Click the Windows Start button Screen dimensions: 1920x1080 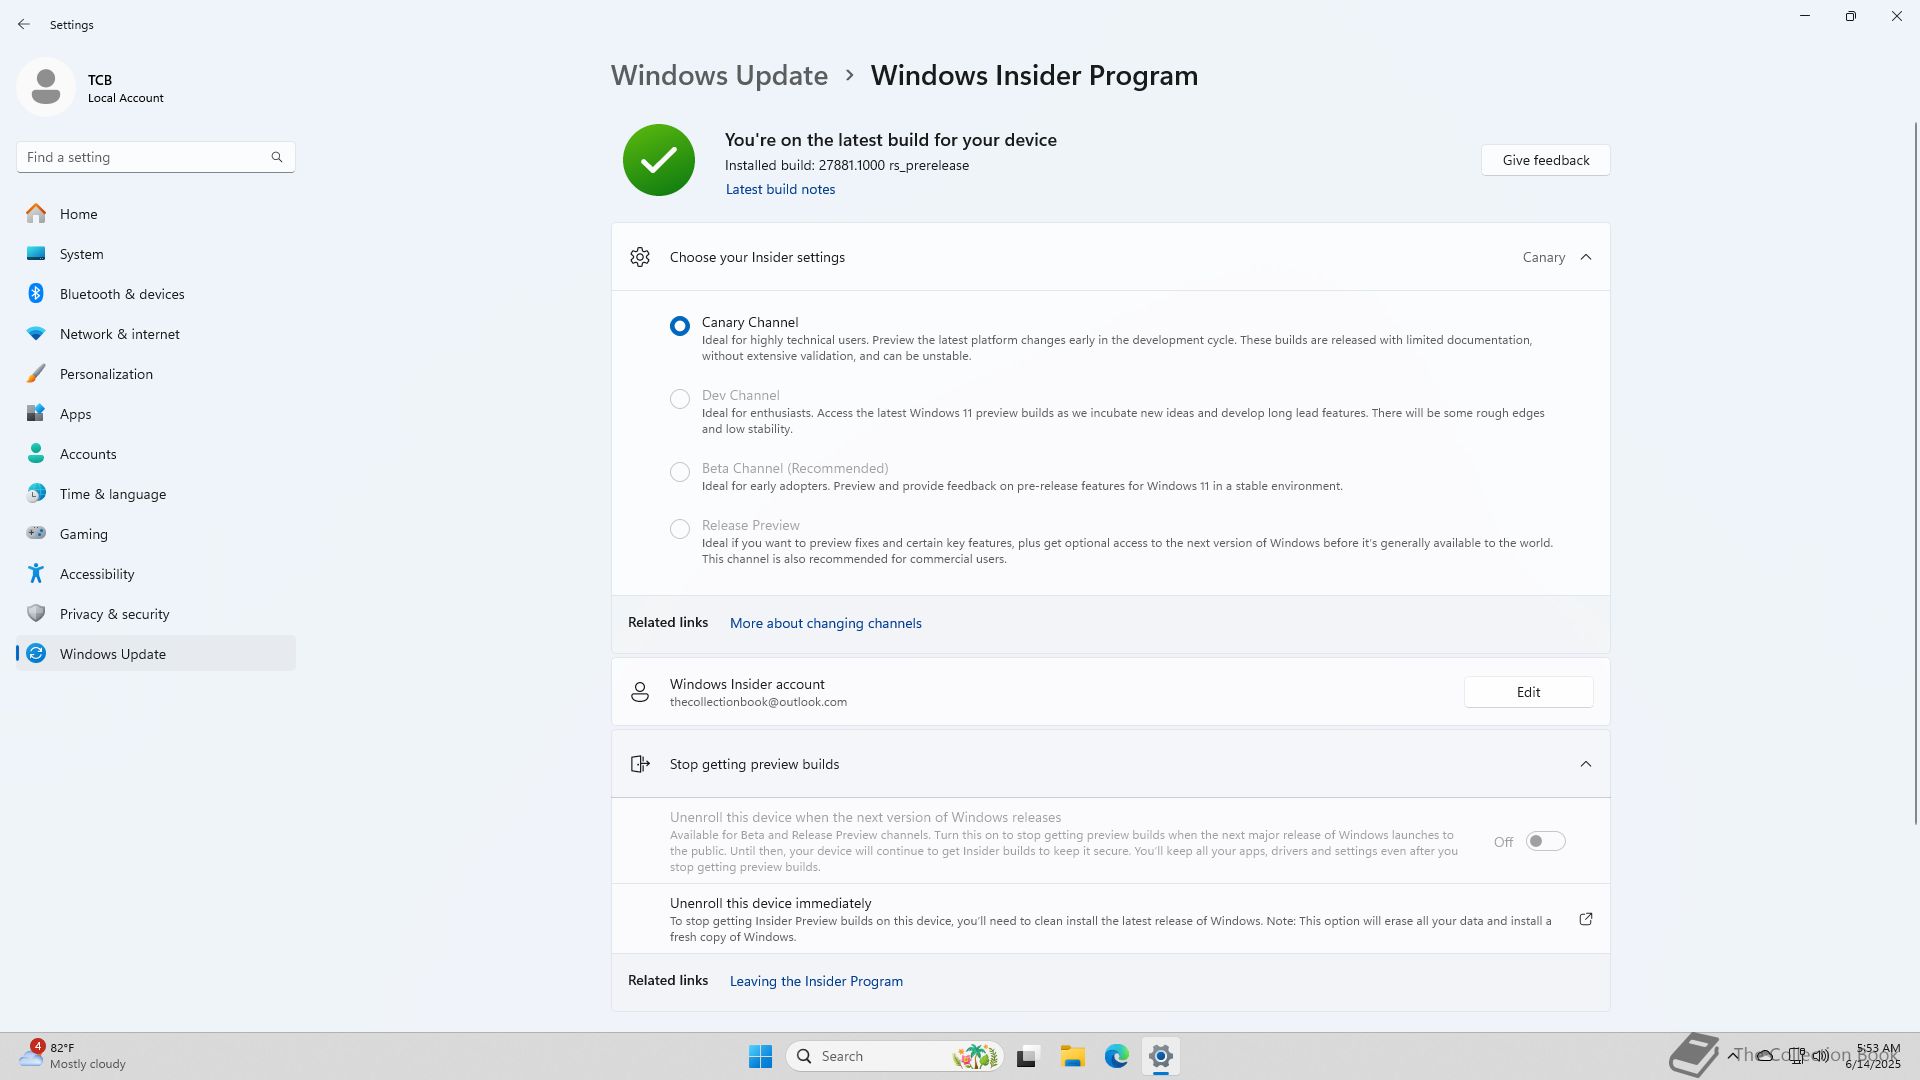[x=760, y=1056]
